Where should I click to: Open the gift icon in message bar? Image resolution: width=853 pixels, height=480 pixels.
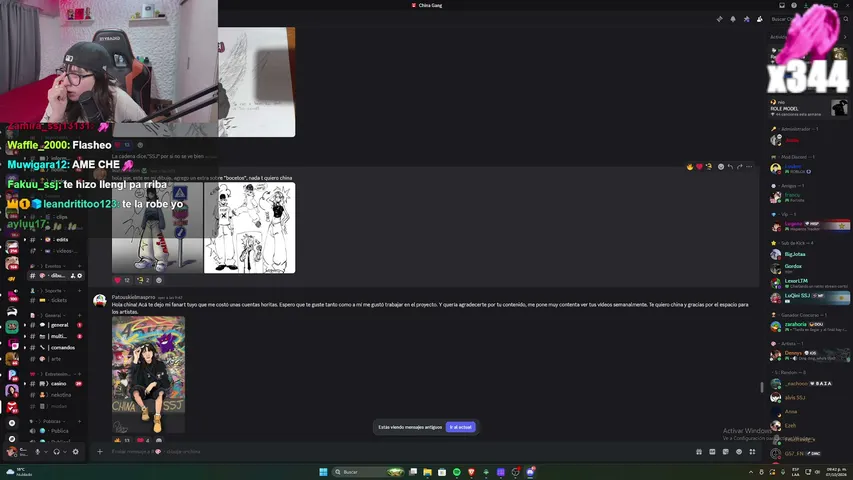pos(699,452)
